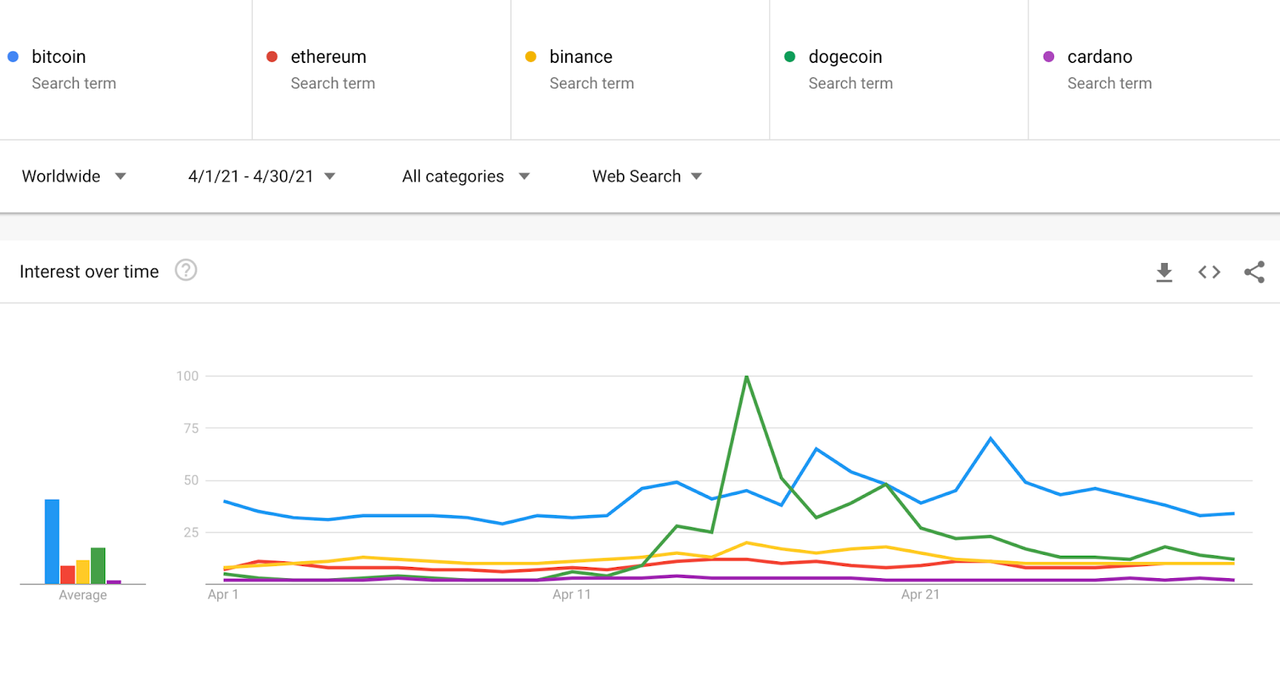Click the Apr 11 axis label
Screen dimensions: 1280x678
pos(571,595)
